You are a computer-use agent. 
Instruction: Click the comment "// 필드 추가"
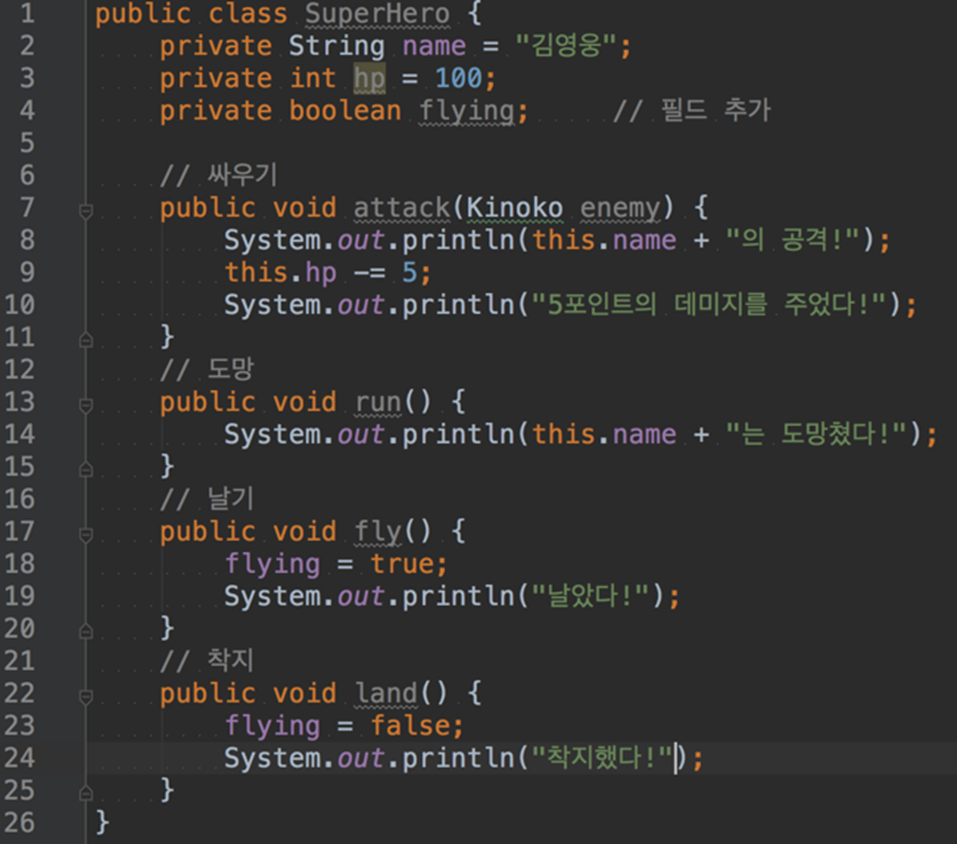tap(692, 110)
